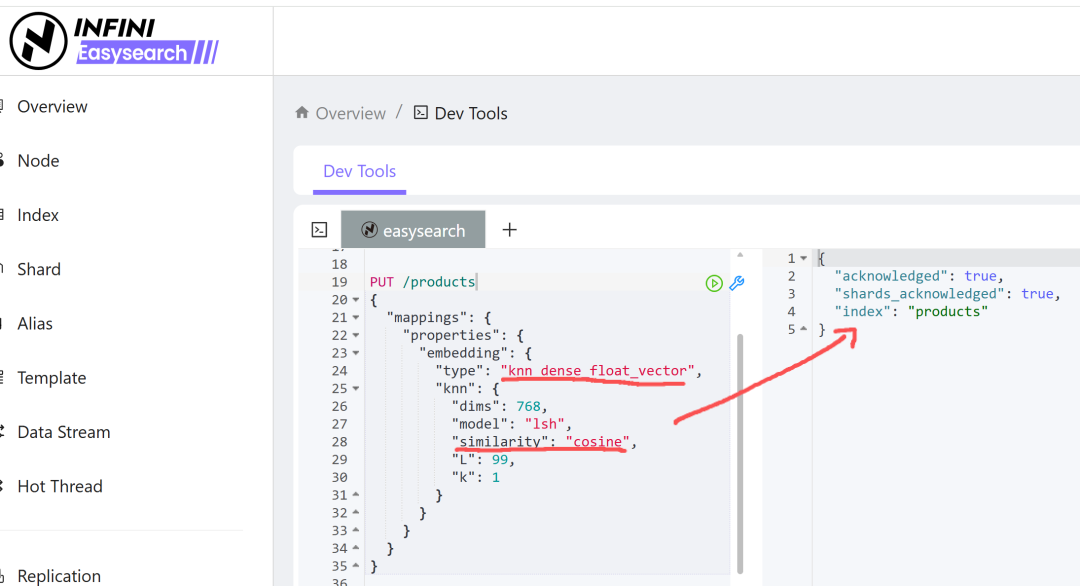The height and width of the screenshot is (586, 1080).
Task: Click the response fold marker on line 5
Action: [803, 329]
